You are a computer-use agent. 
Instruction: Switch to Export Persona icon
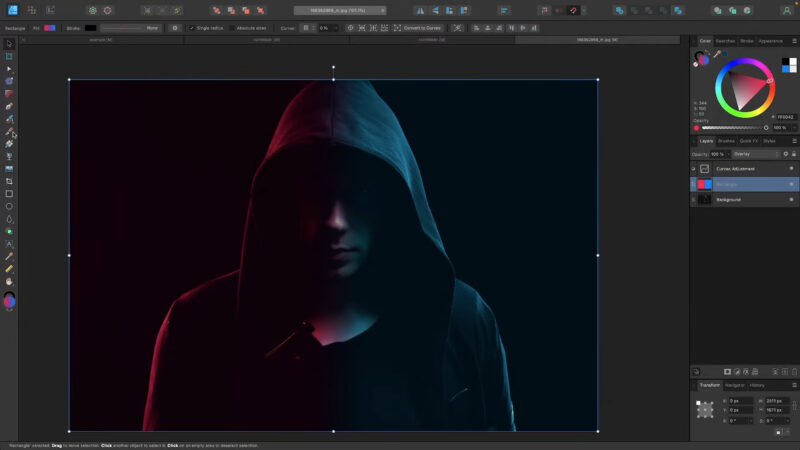(51, 10)
